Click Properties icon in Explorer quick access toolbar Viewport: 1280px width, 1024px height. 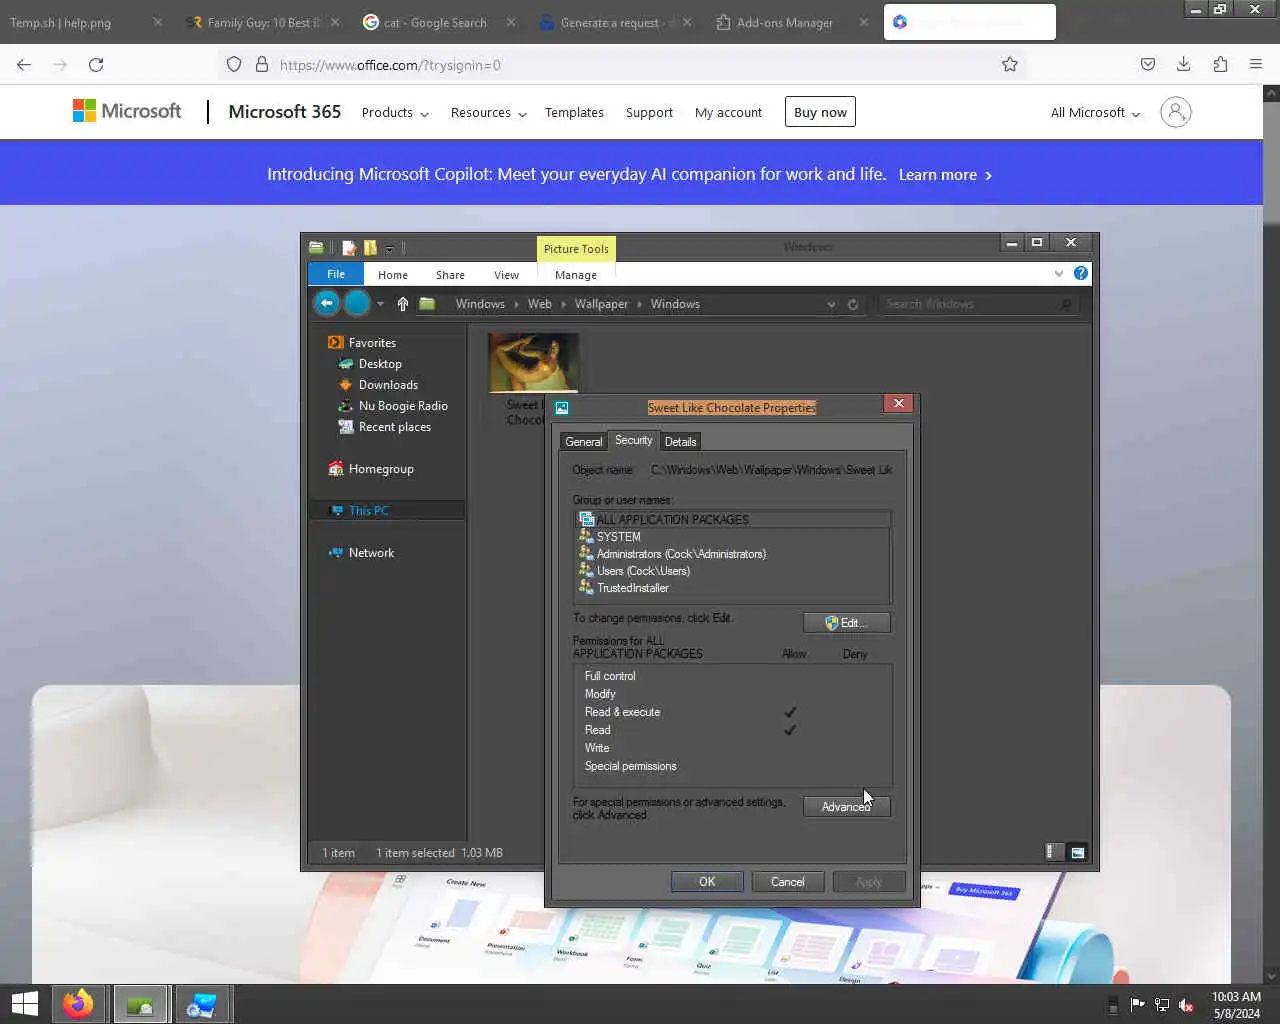349,248
